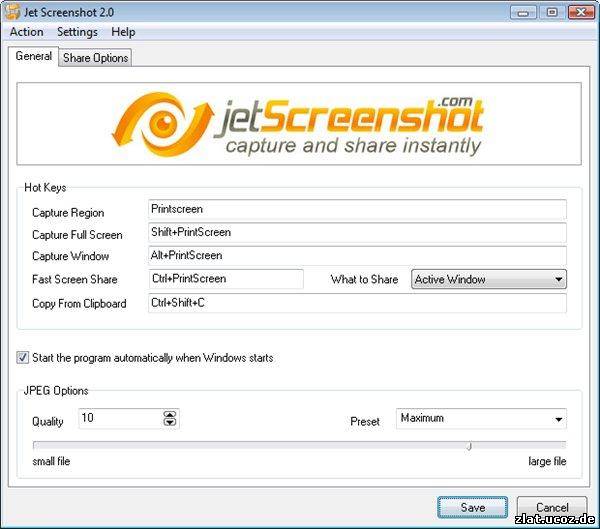Click the Fast Screen Share hotkey field
The height and width of the screenshot is (529, 600).
click(226, 279)
